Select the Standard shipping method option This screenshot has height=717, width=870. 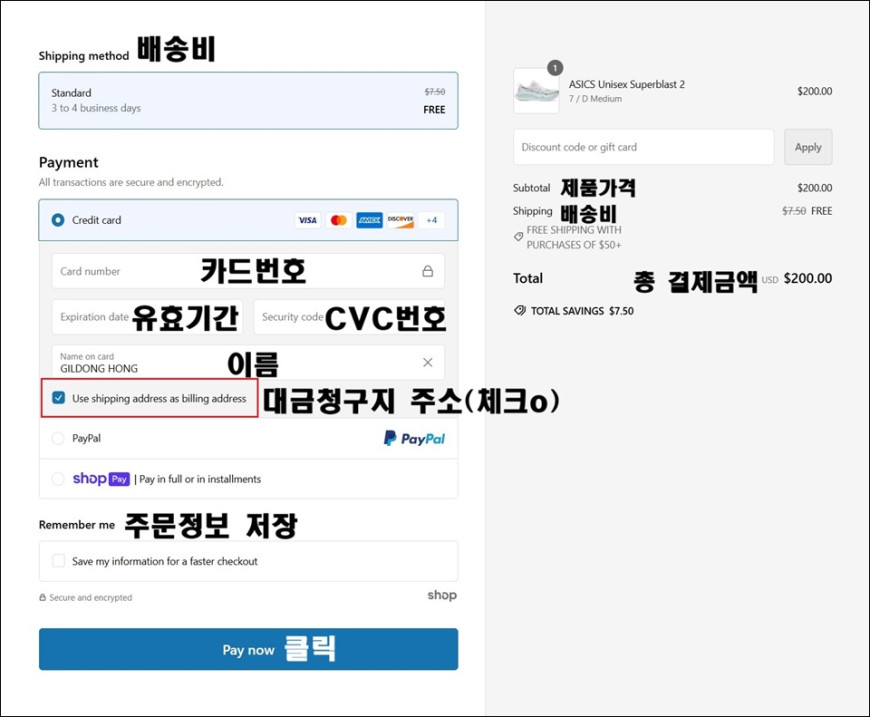click(248, 100)
